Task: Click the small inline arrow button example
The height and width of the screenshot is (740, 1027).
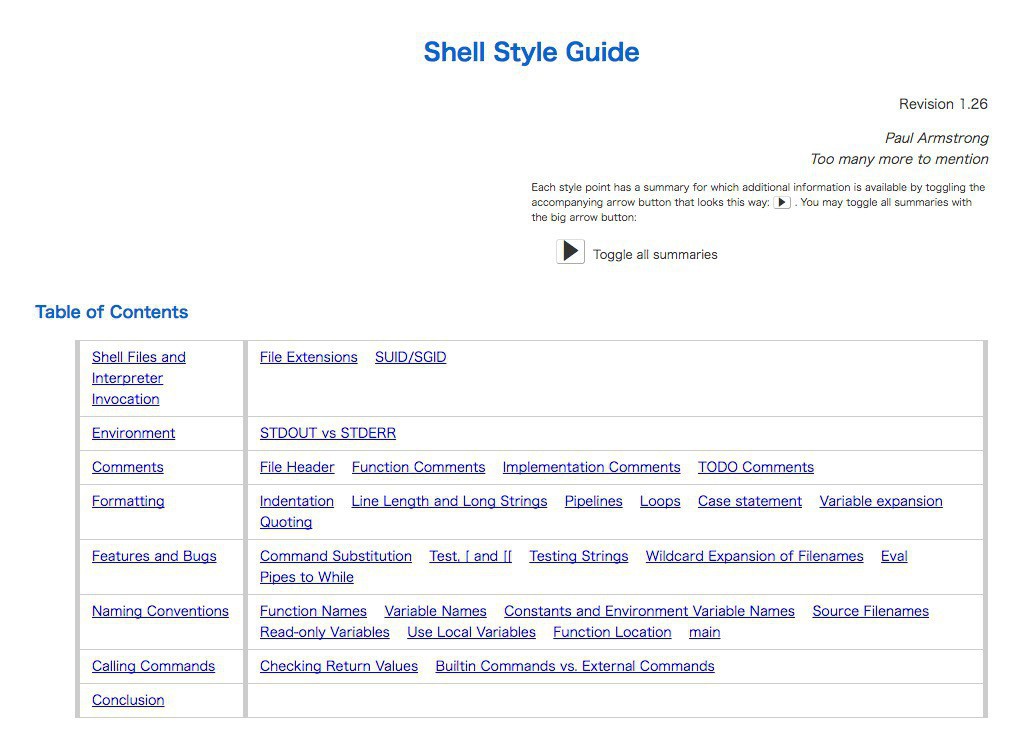Action: [x=782, y=202]
